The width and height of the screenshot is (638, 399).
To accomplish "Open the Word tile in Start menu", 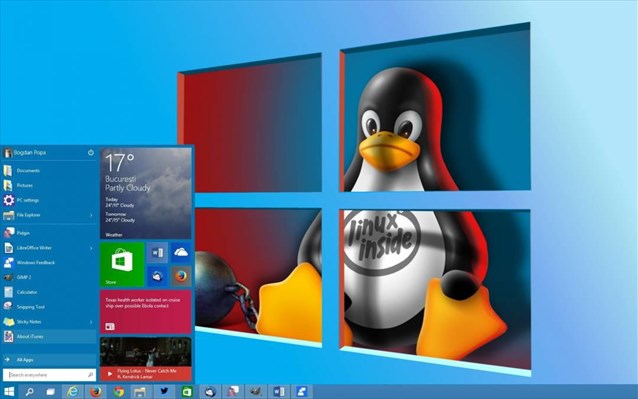I will point(157,253).
